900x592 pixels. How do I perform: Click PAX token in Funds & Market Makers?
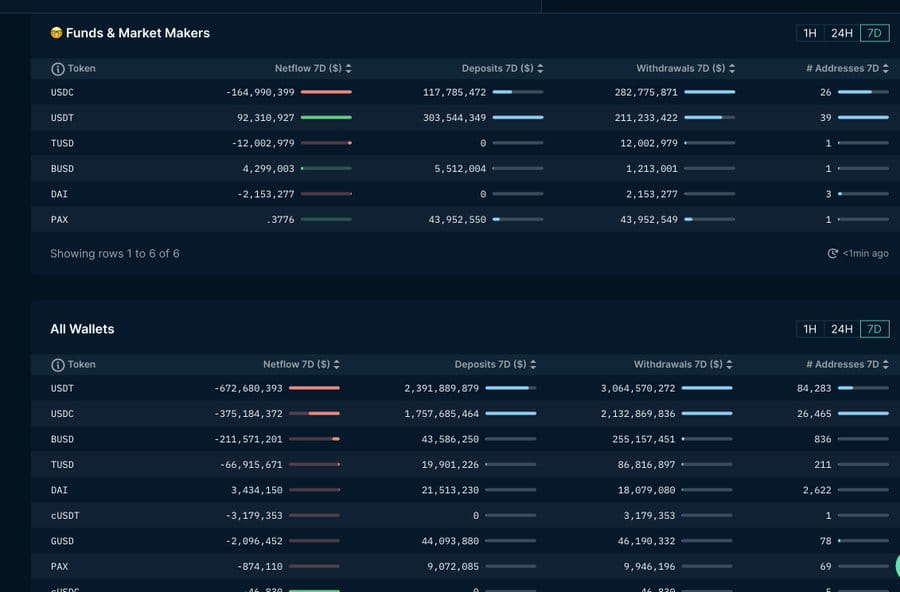click(59, 219)
